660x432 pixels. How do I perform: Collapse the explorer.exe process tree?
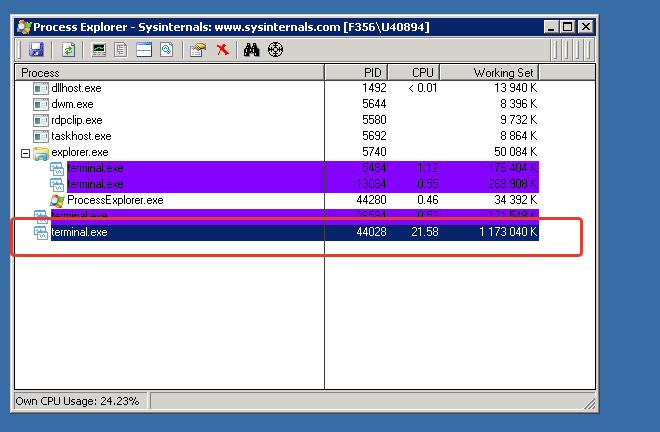[x=25, y=153]
